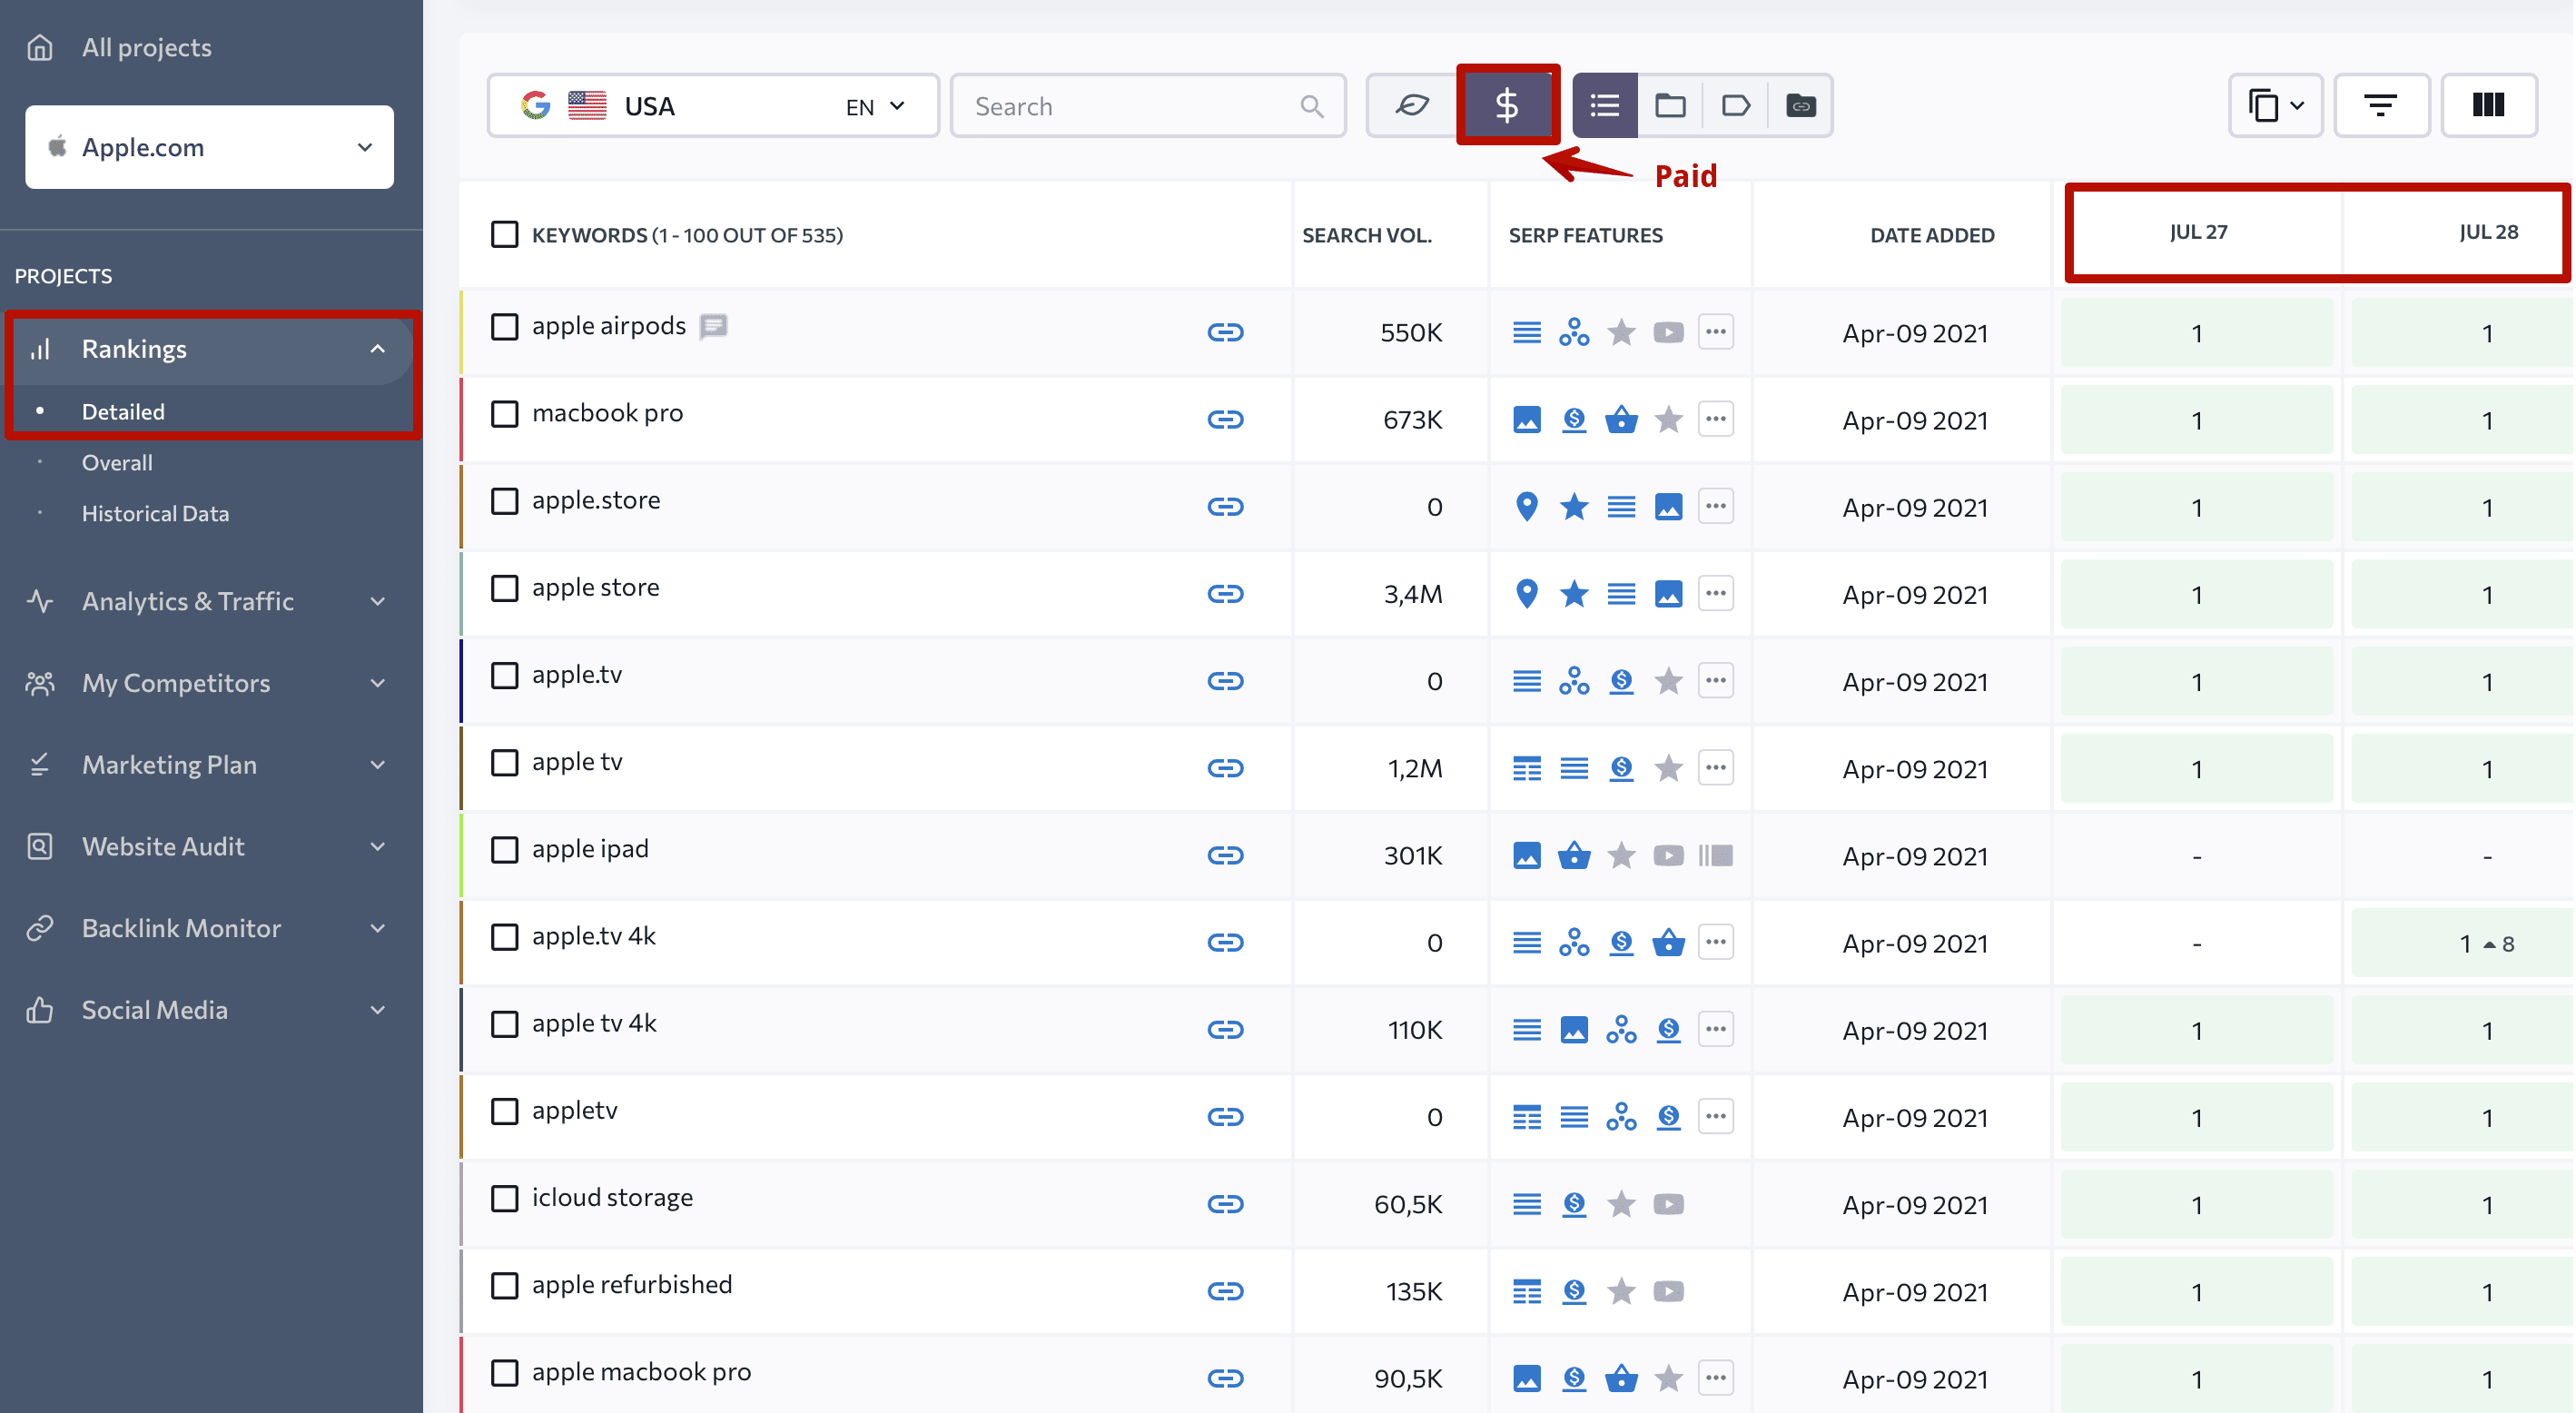Open the apple tv 4k keyword

coord(594,1023)
